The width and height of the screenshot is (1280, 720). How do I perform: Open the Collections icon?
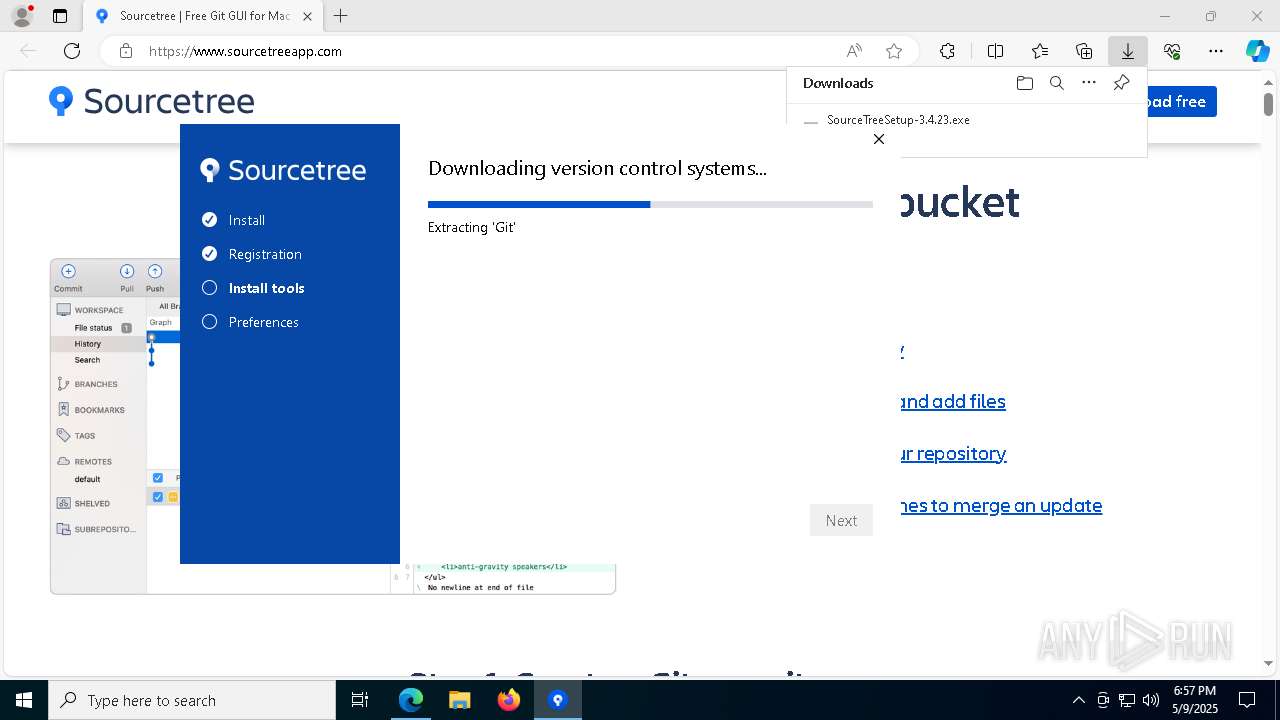(1084, 51)
